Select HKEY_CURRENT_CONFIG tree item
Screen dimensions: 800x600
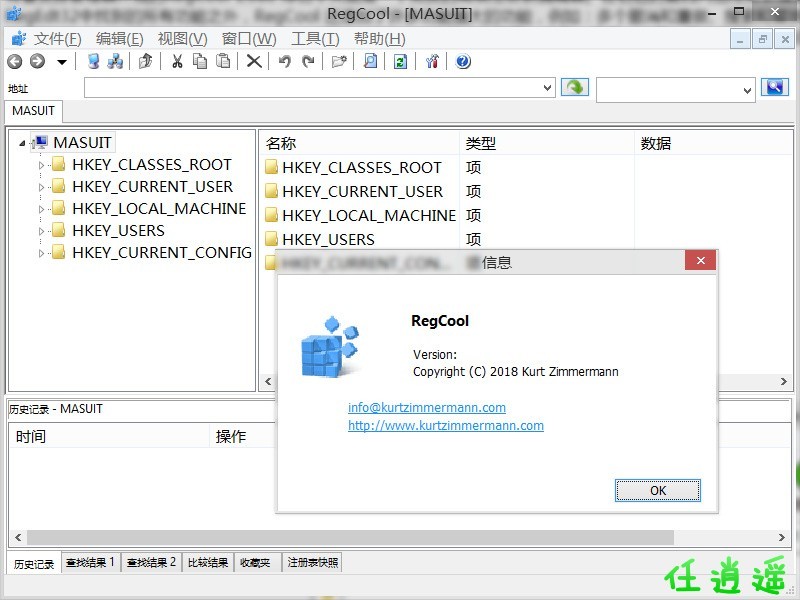click(162, 253)
